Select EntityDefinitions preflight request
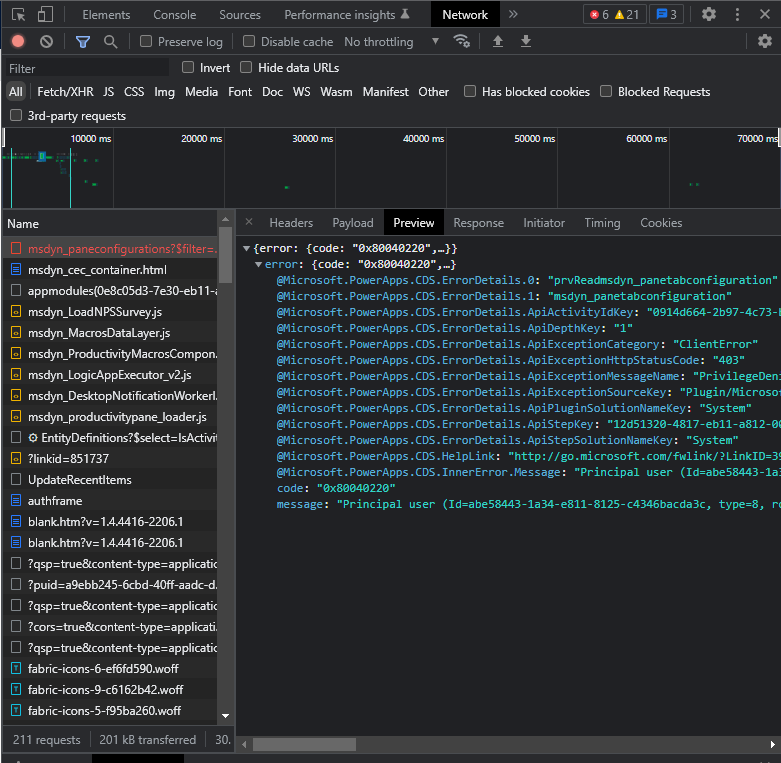The height and width of the screenshot is (763, 781). (x=110, y=438)
